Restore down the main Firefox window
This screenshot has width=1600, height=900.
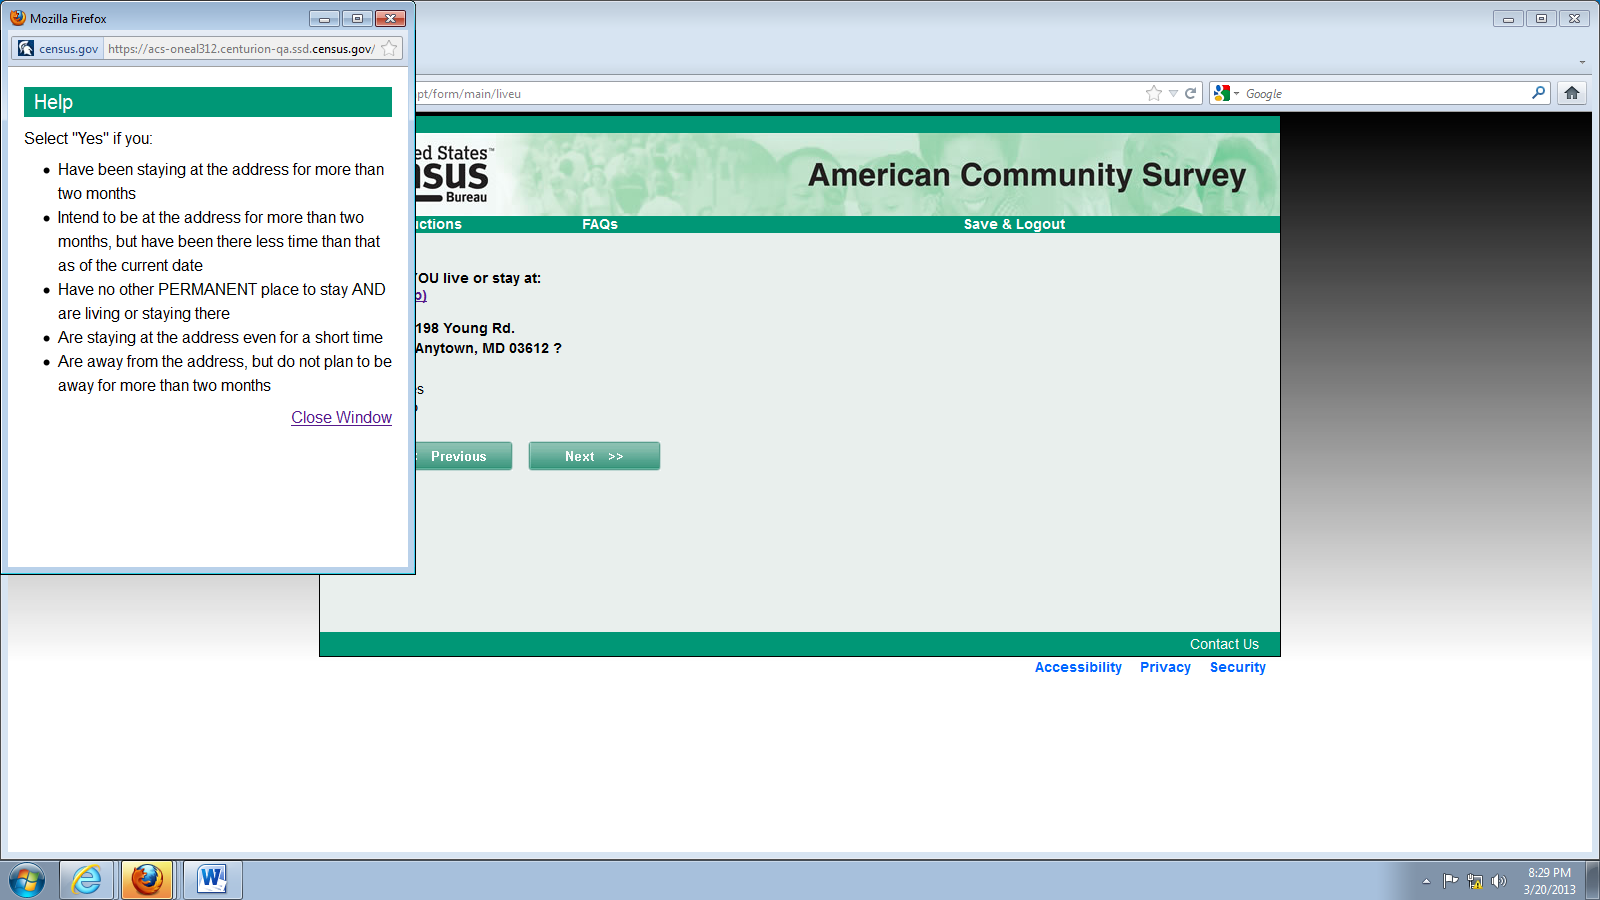click(x=1541, y=18)
